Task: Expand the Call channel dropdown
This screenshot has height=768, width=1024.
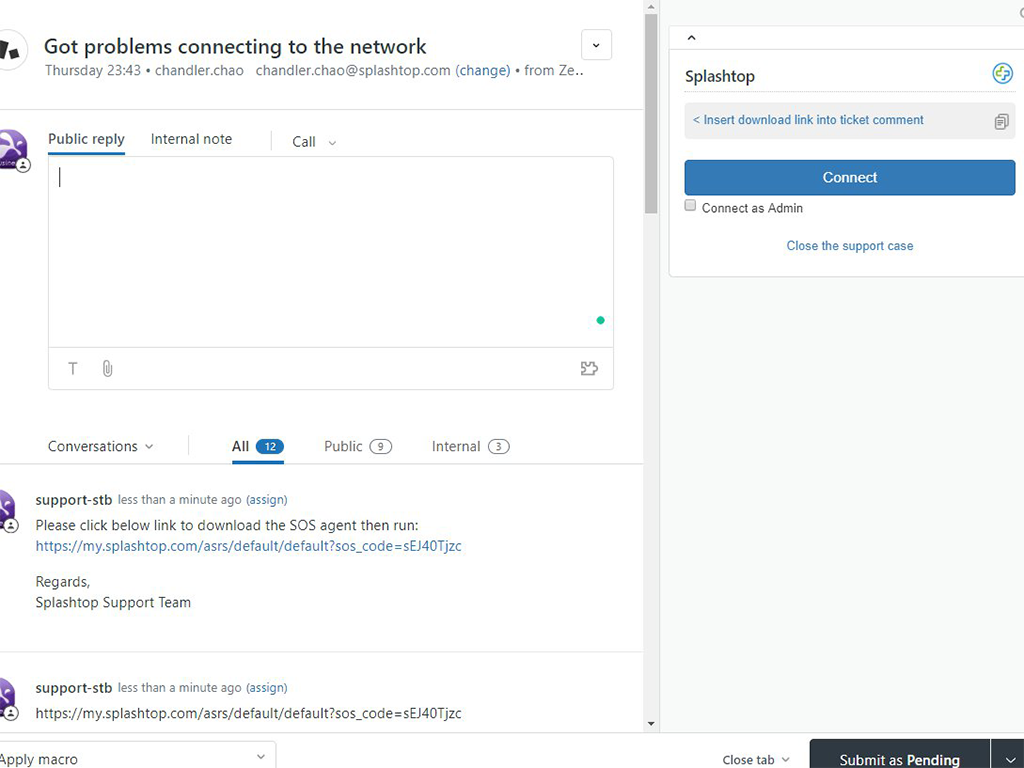Action: click(314, 142)
